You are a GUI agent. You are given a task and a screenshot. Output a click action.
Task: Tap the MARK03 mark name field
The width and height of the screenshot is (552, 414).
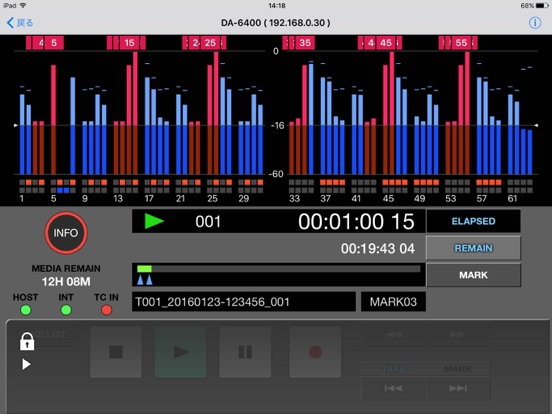(393, 302)
